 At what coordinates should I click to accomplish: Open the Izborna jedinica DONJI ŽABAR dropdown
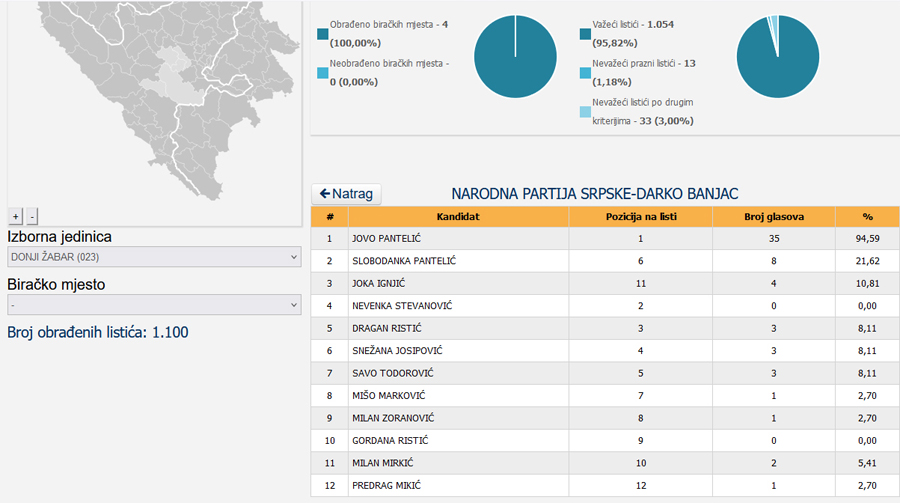[x=154, y=257]
